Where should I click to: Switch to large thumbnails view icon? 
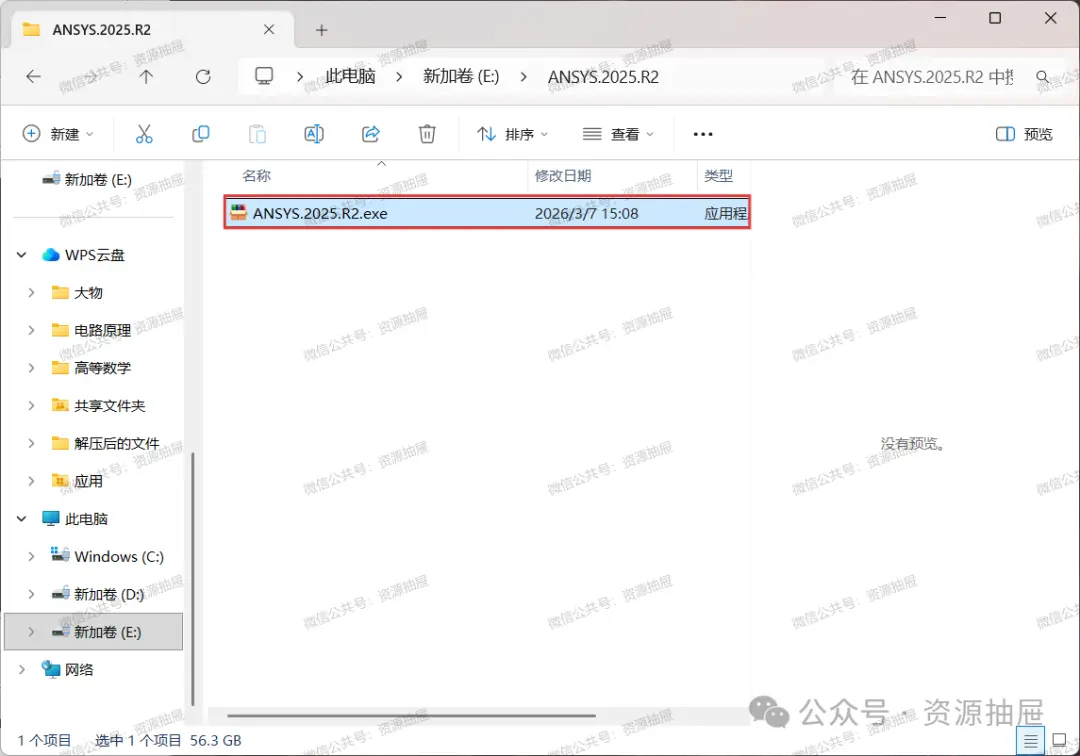[x=1059, y=741]
